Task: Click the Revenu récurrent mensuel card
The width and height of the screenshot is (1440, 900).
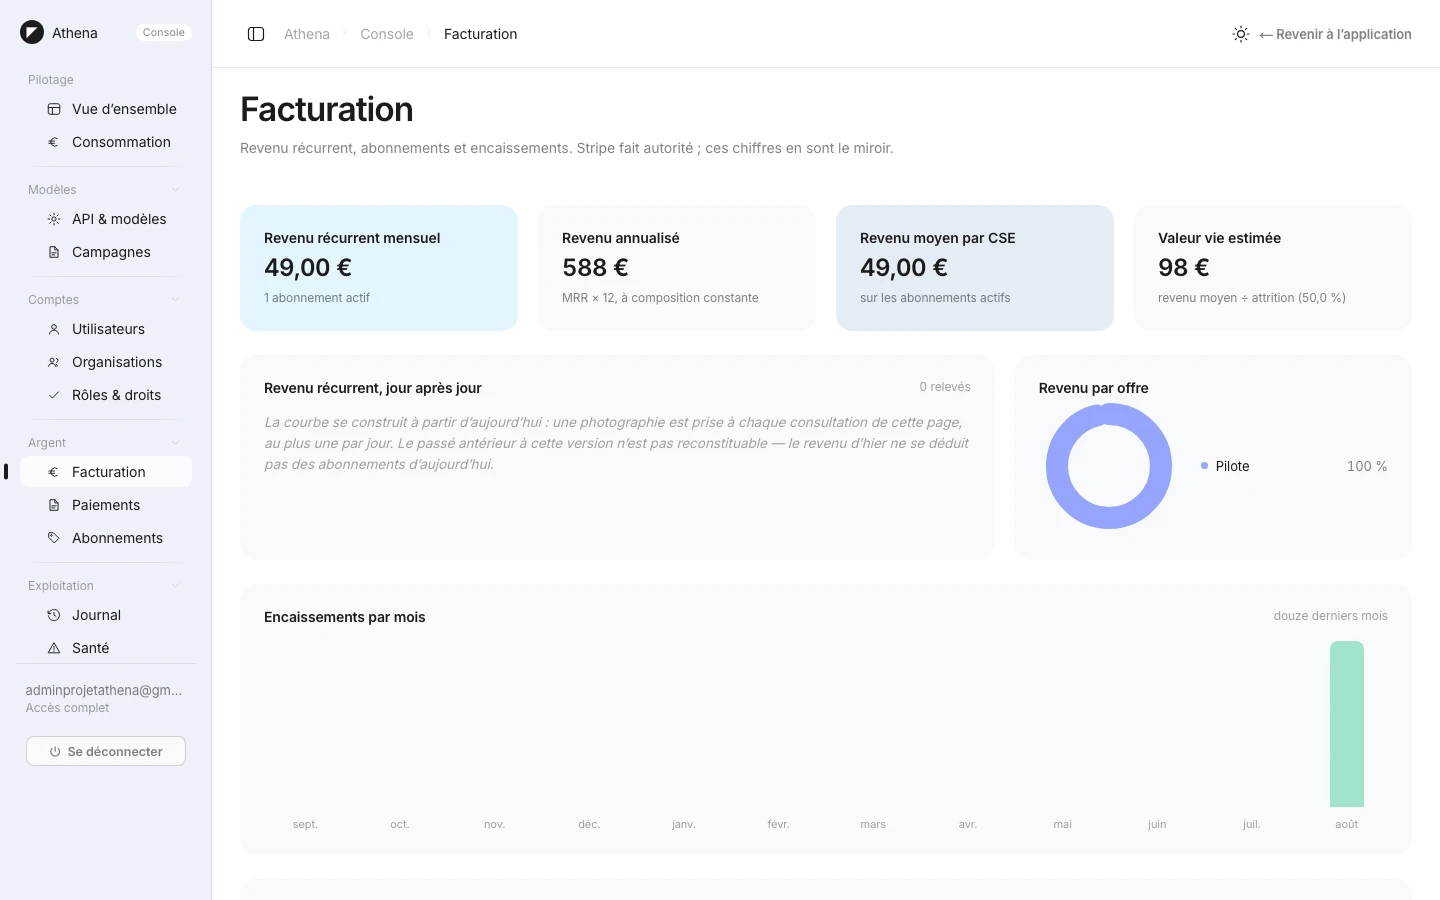Action: click(379, 268)
